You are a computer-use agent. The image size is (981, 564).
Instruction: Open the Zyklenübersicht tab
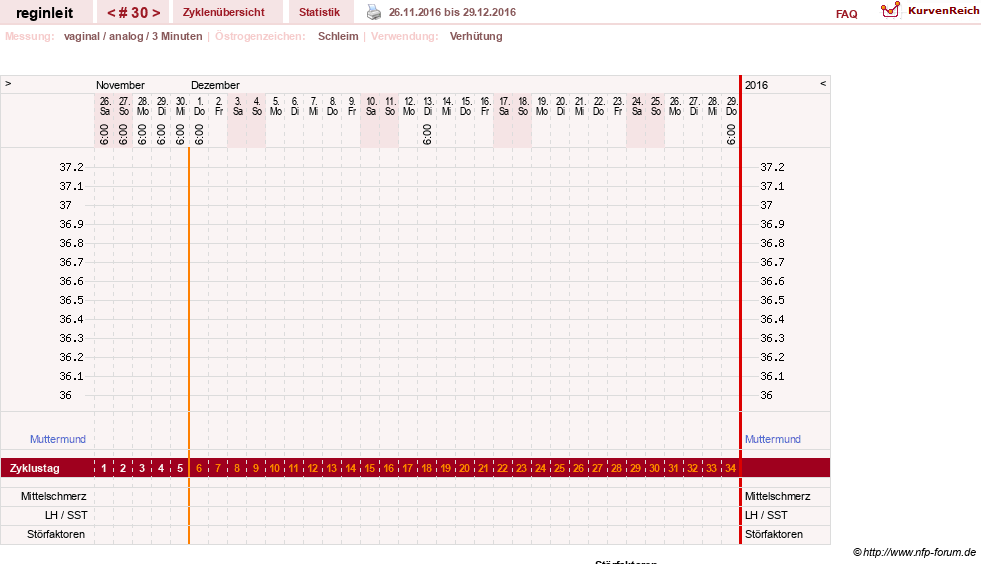pos(224,12)
